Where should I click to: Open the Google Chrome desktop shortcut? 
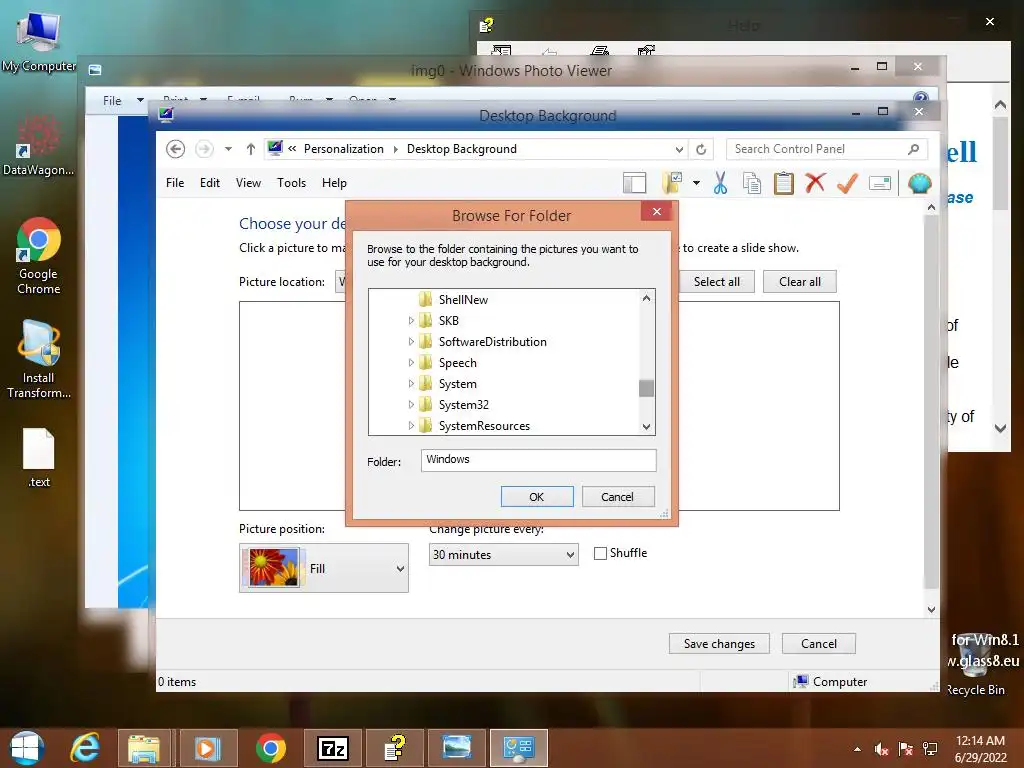coord(39,256)
